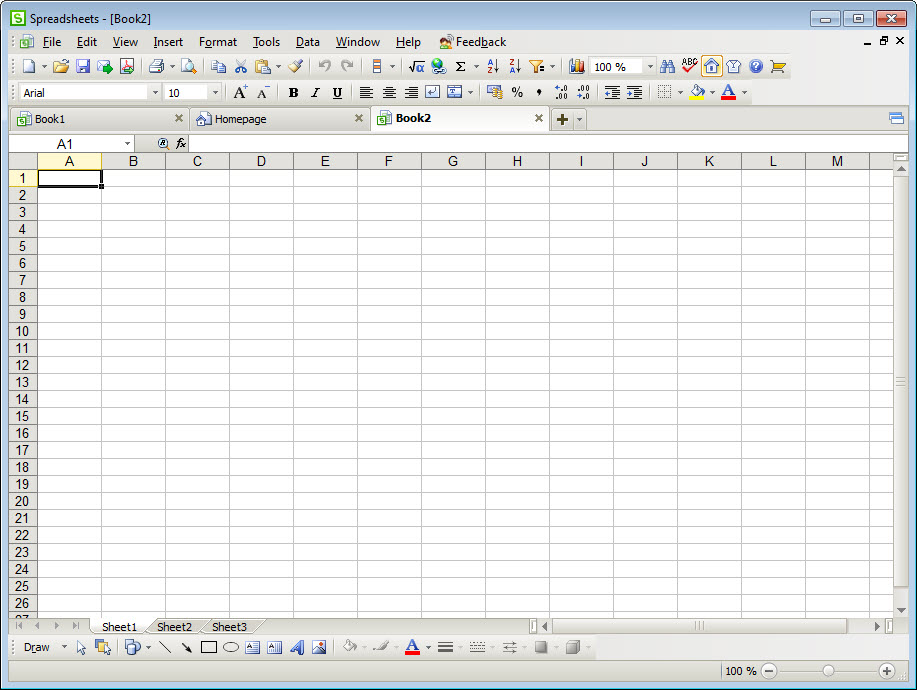Screen dimensions: 917x690
Task: Click the Format Painter brush icon
Action: [295, 67]
